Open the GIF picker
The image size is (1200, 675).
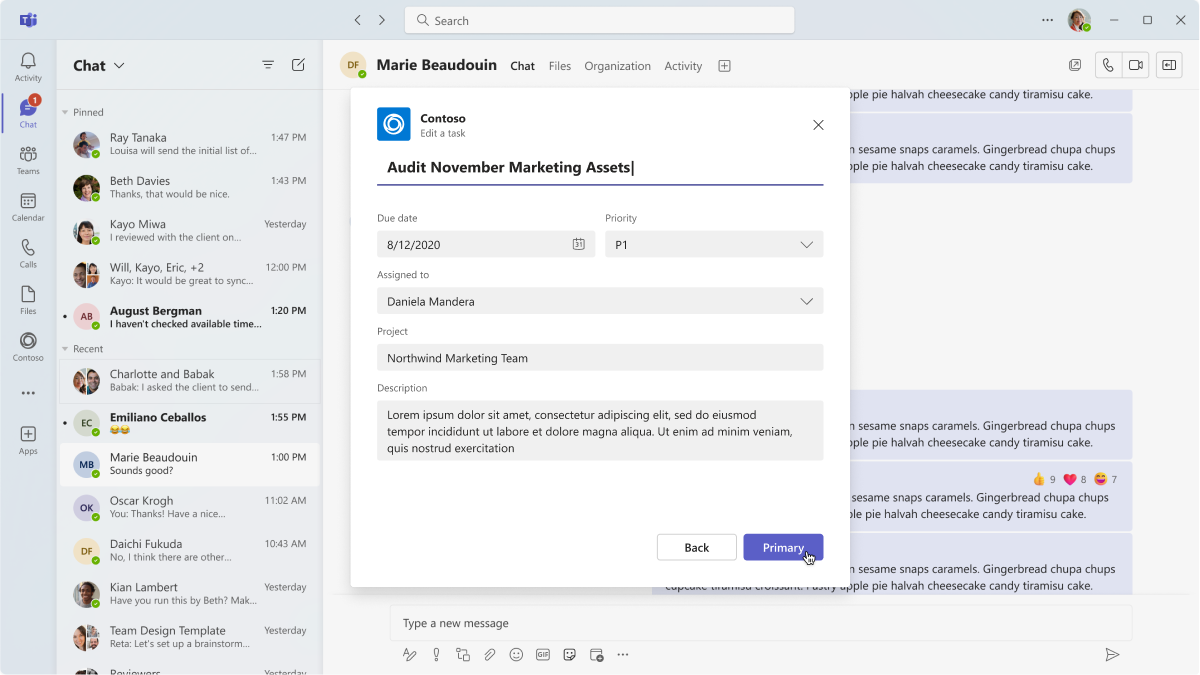pos(543,655)
